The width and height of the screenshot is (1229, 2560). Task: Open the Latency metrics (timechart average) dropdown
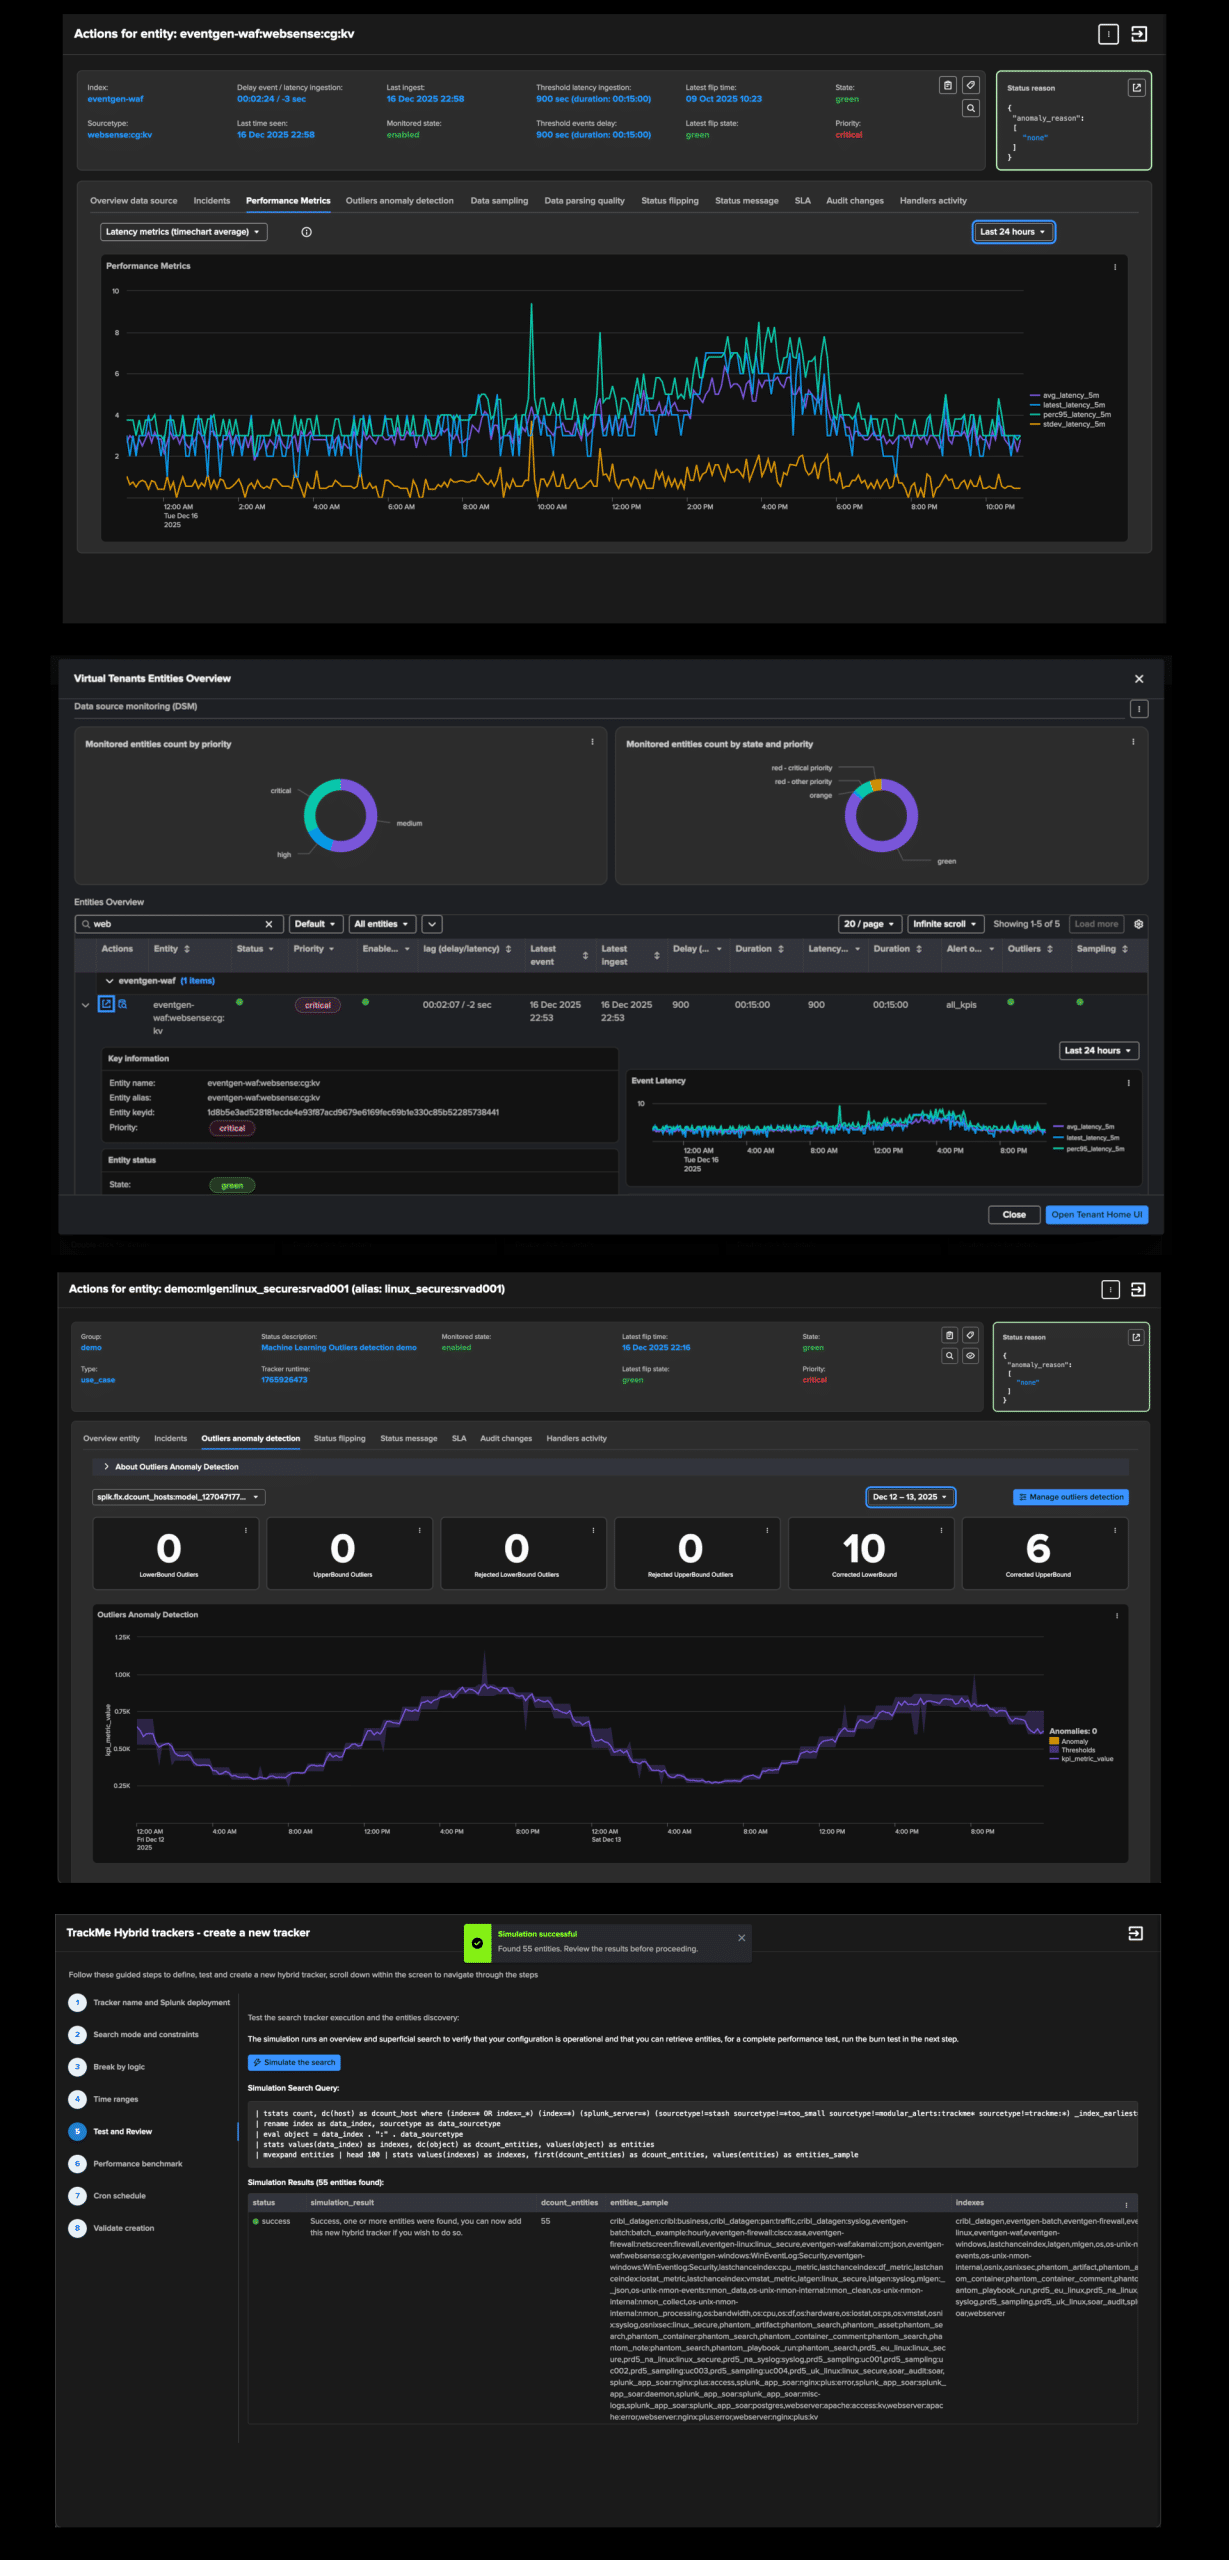[x=183, y=232]
